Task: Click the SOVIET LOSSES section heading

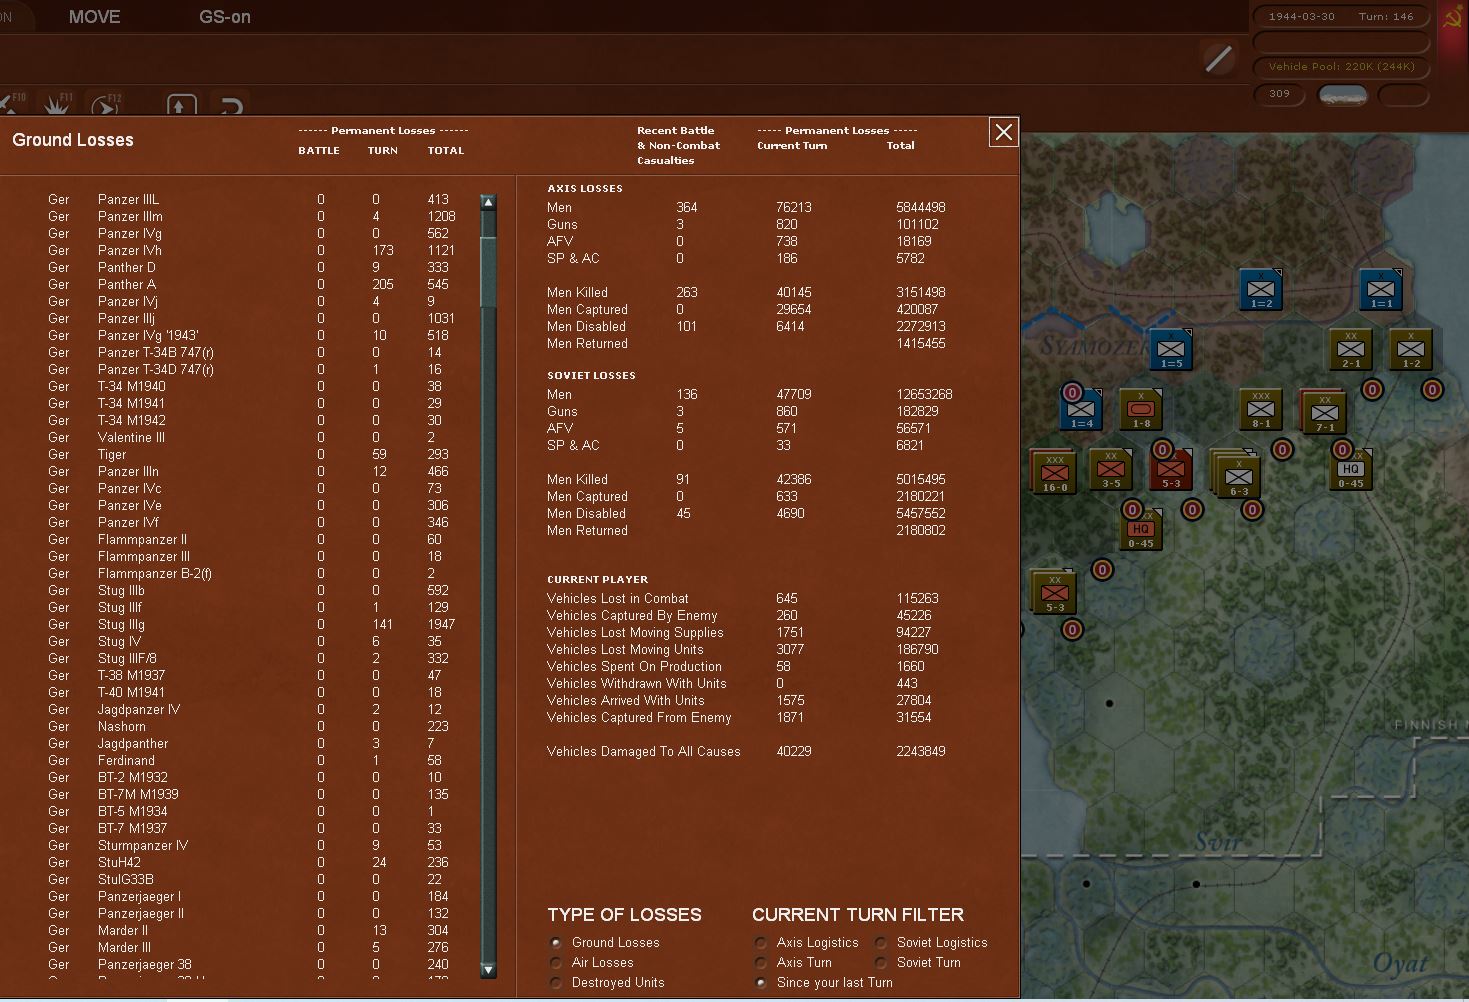Action: tap(591, 376)
